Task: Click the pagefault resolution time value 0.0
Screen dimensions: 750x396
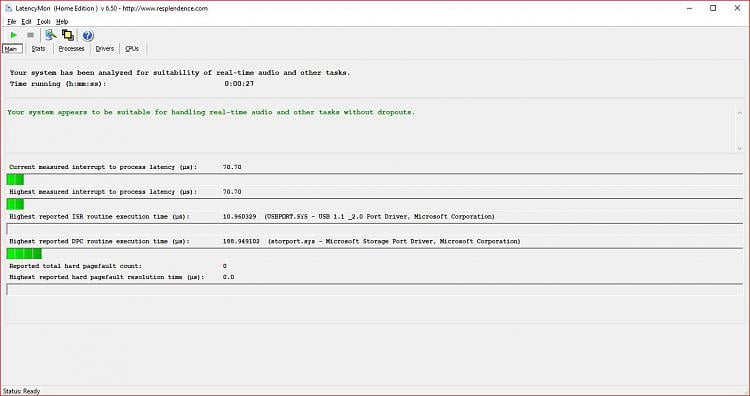Action: point(228,277)
